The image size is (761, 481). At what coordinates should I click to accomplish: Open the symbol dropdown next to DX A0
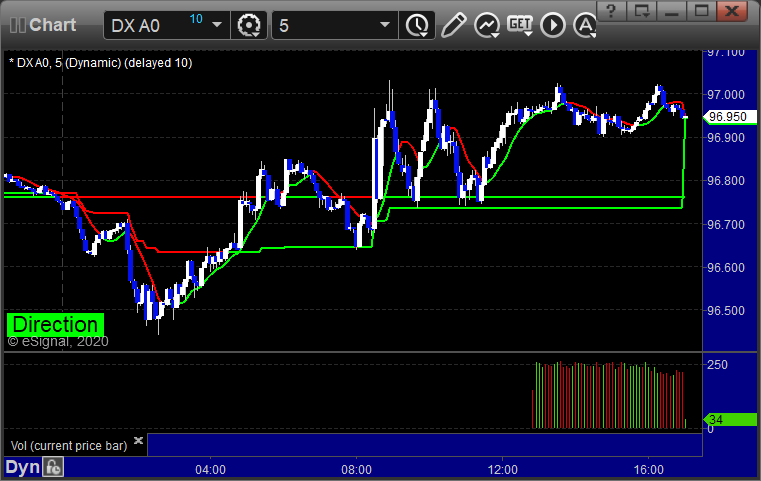217,25
